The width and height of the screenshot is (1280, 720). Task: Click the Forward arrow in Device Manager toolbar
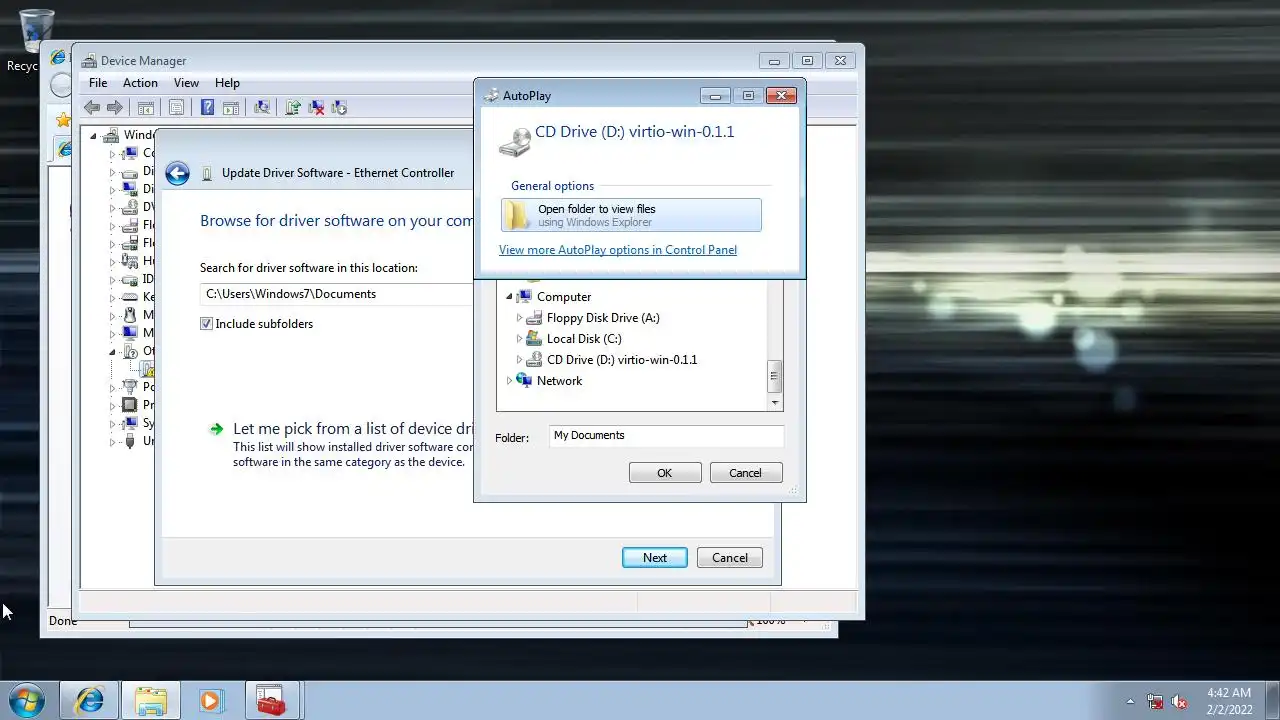coord(115,108)
